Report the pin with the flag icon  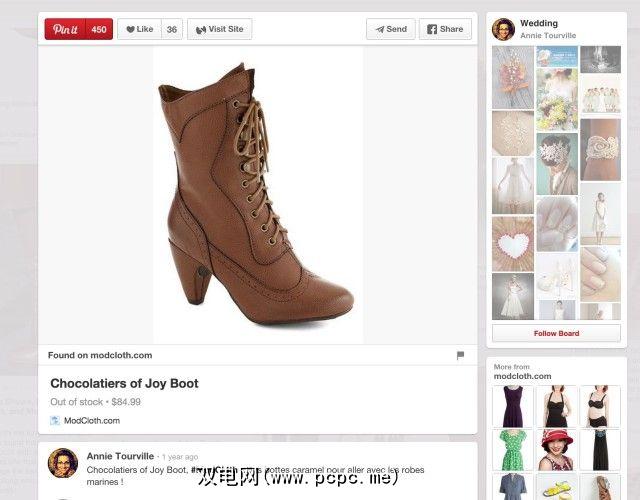click(x=460, y=355)
